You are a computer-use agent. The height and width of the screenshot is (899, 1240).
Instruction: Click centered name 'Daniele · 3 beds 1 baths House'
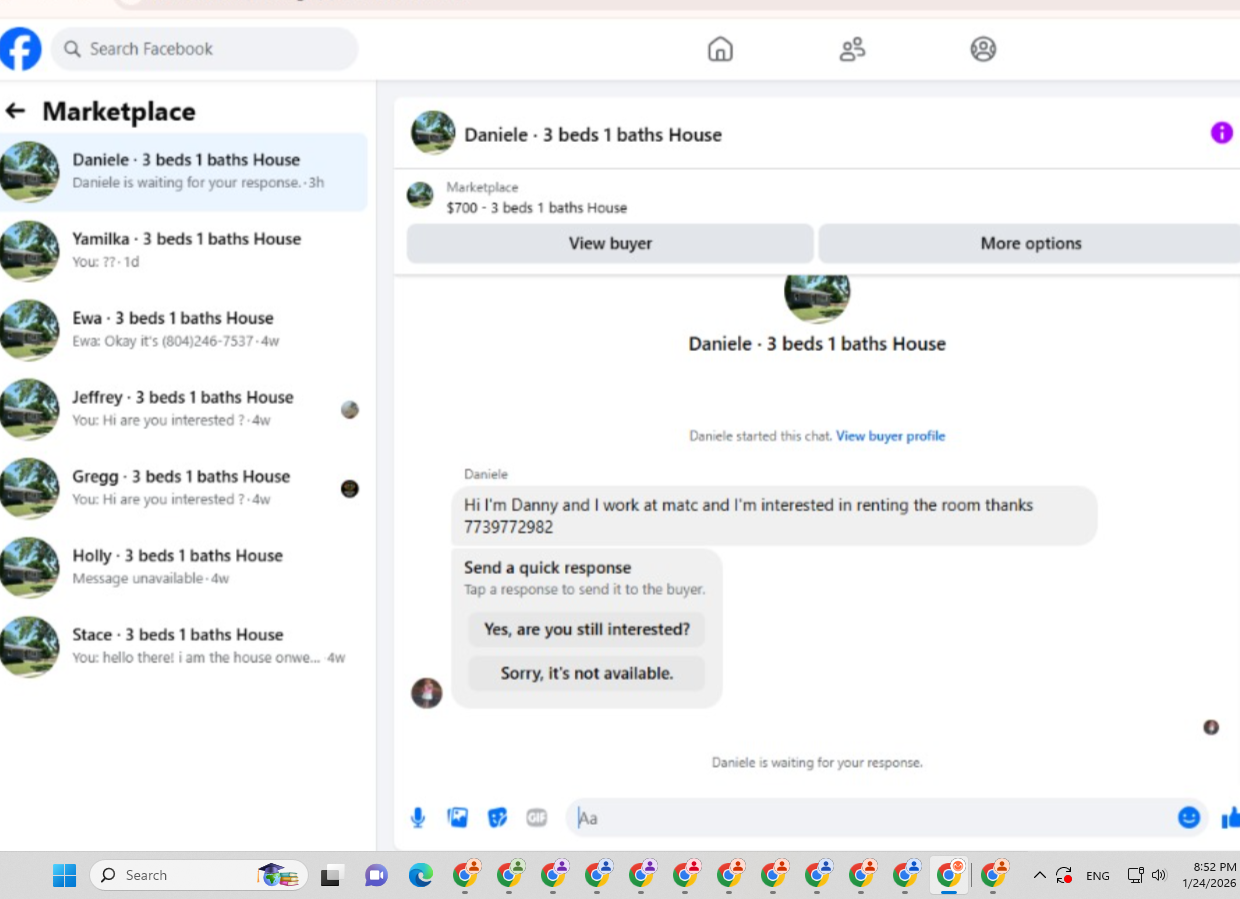point(817,344)
